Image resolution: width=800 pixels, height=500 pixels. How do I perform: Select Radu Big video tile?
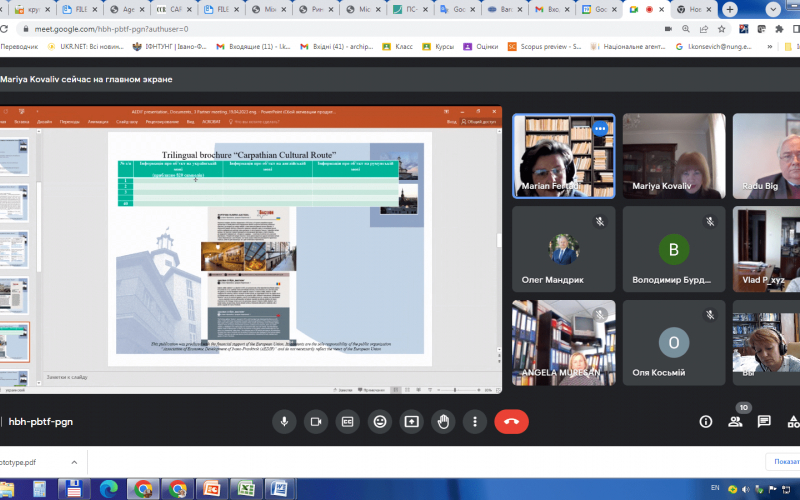point(766,156)
